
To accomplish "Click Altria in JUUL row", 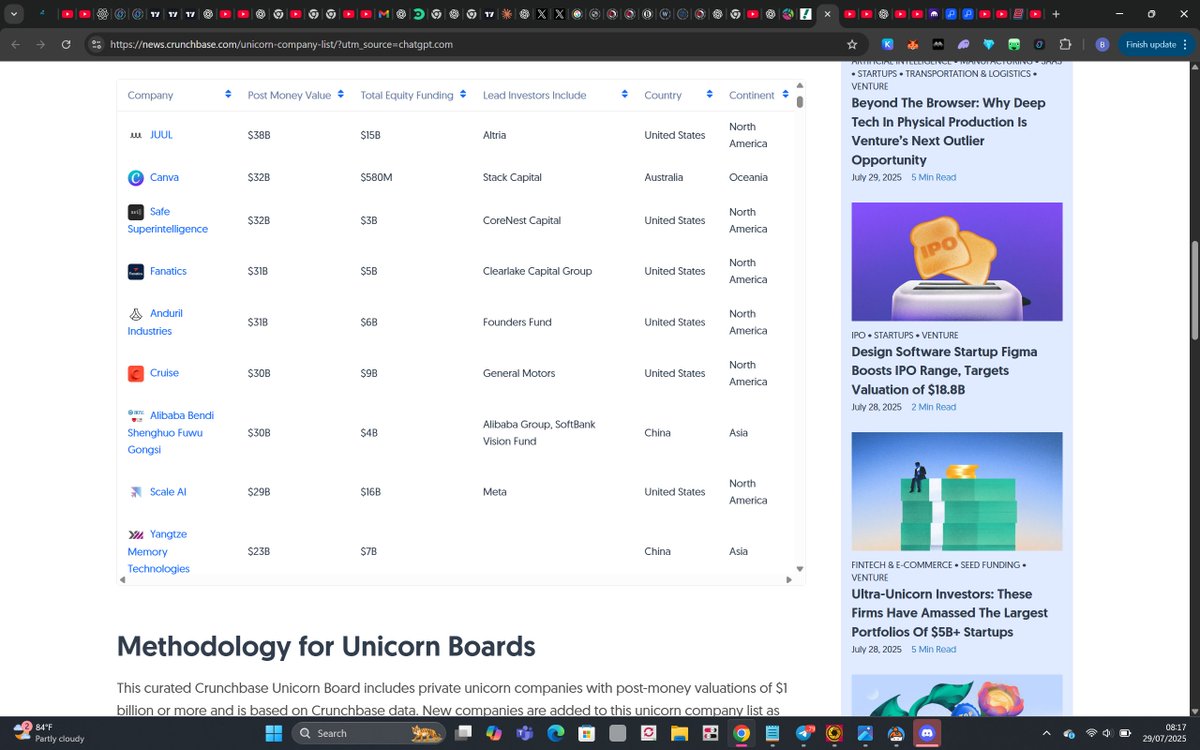I will pyautogui.click(x=494, y=135).
